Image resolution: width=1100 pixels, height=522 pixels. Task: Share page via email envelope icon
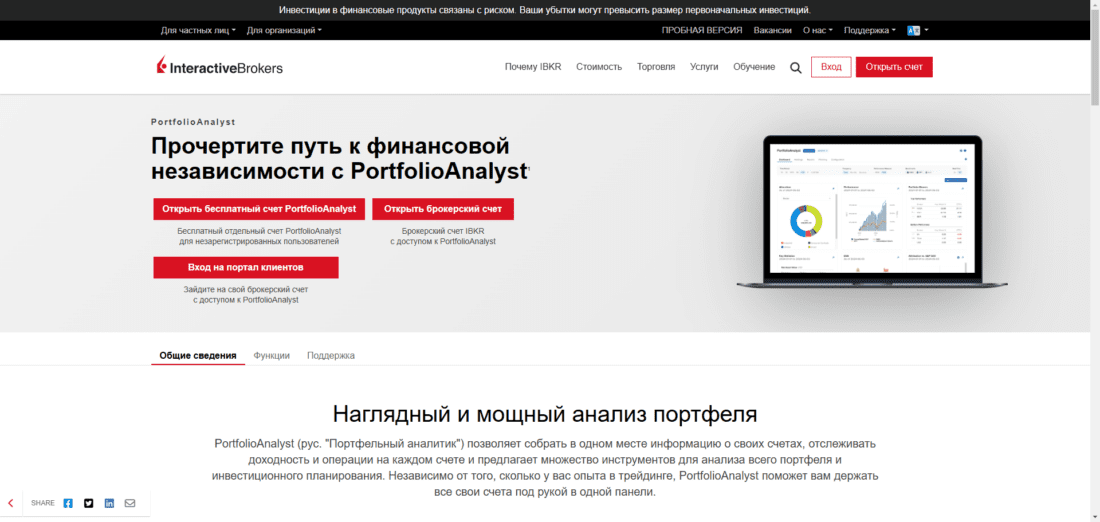[130, 503]
